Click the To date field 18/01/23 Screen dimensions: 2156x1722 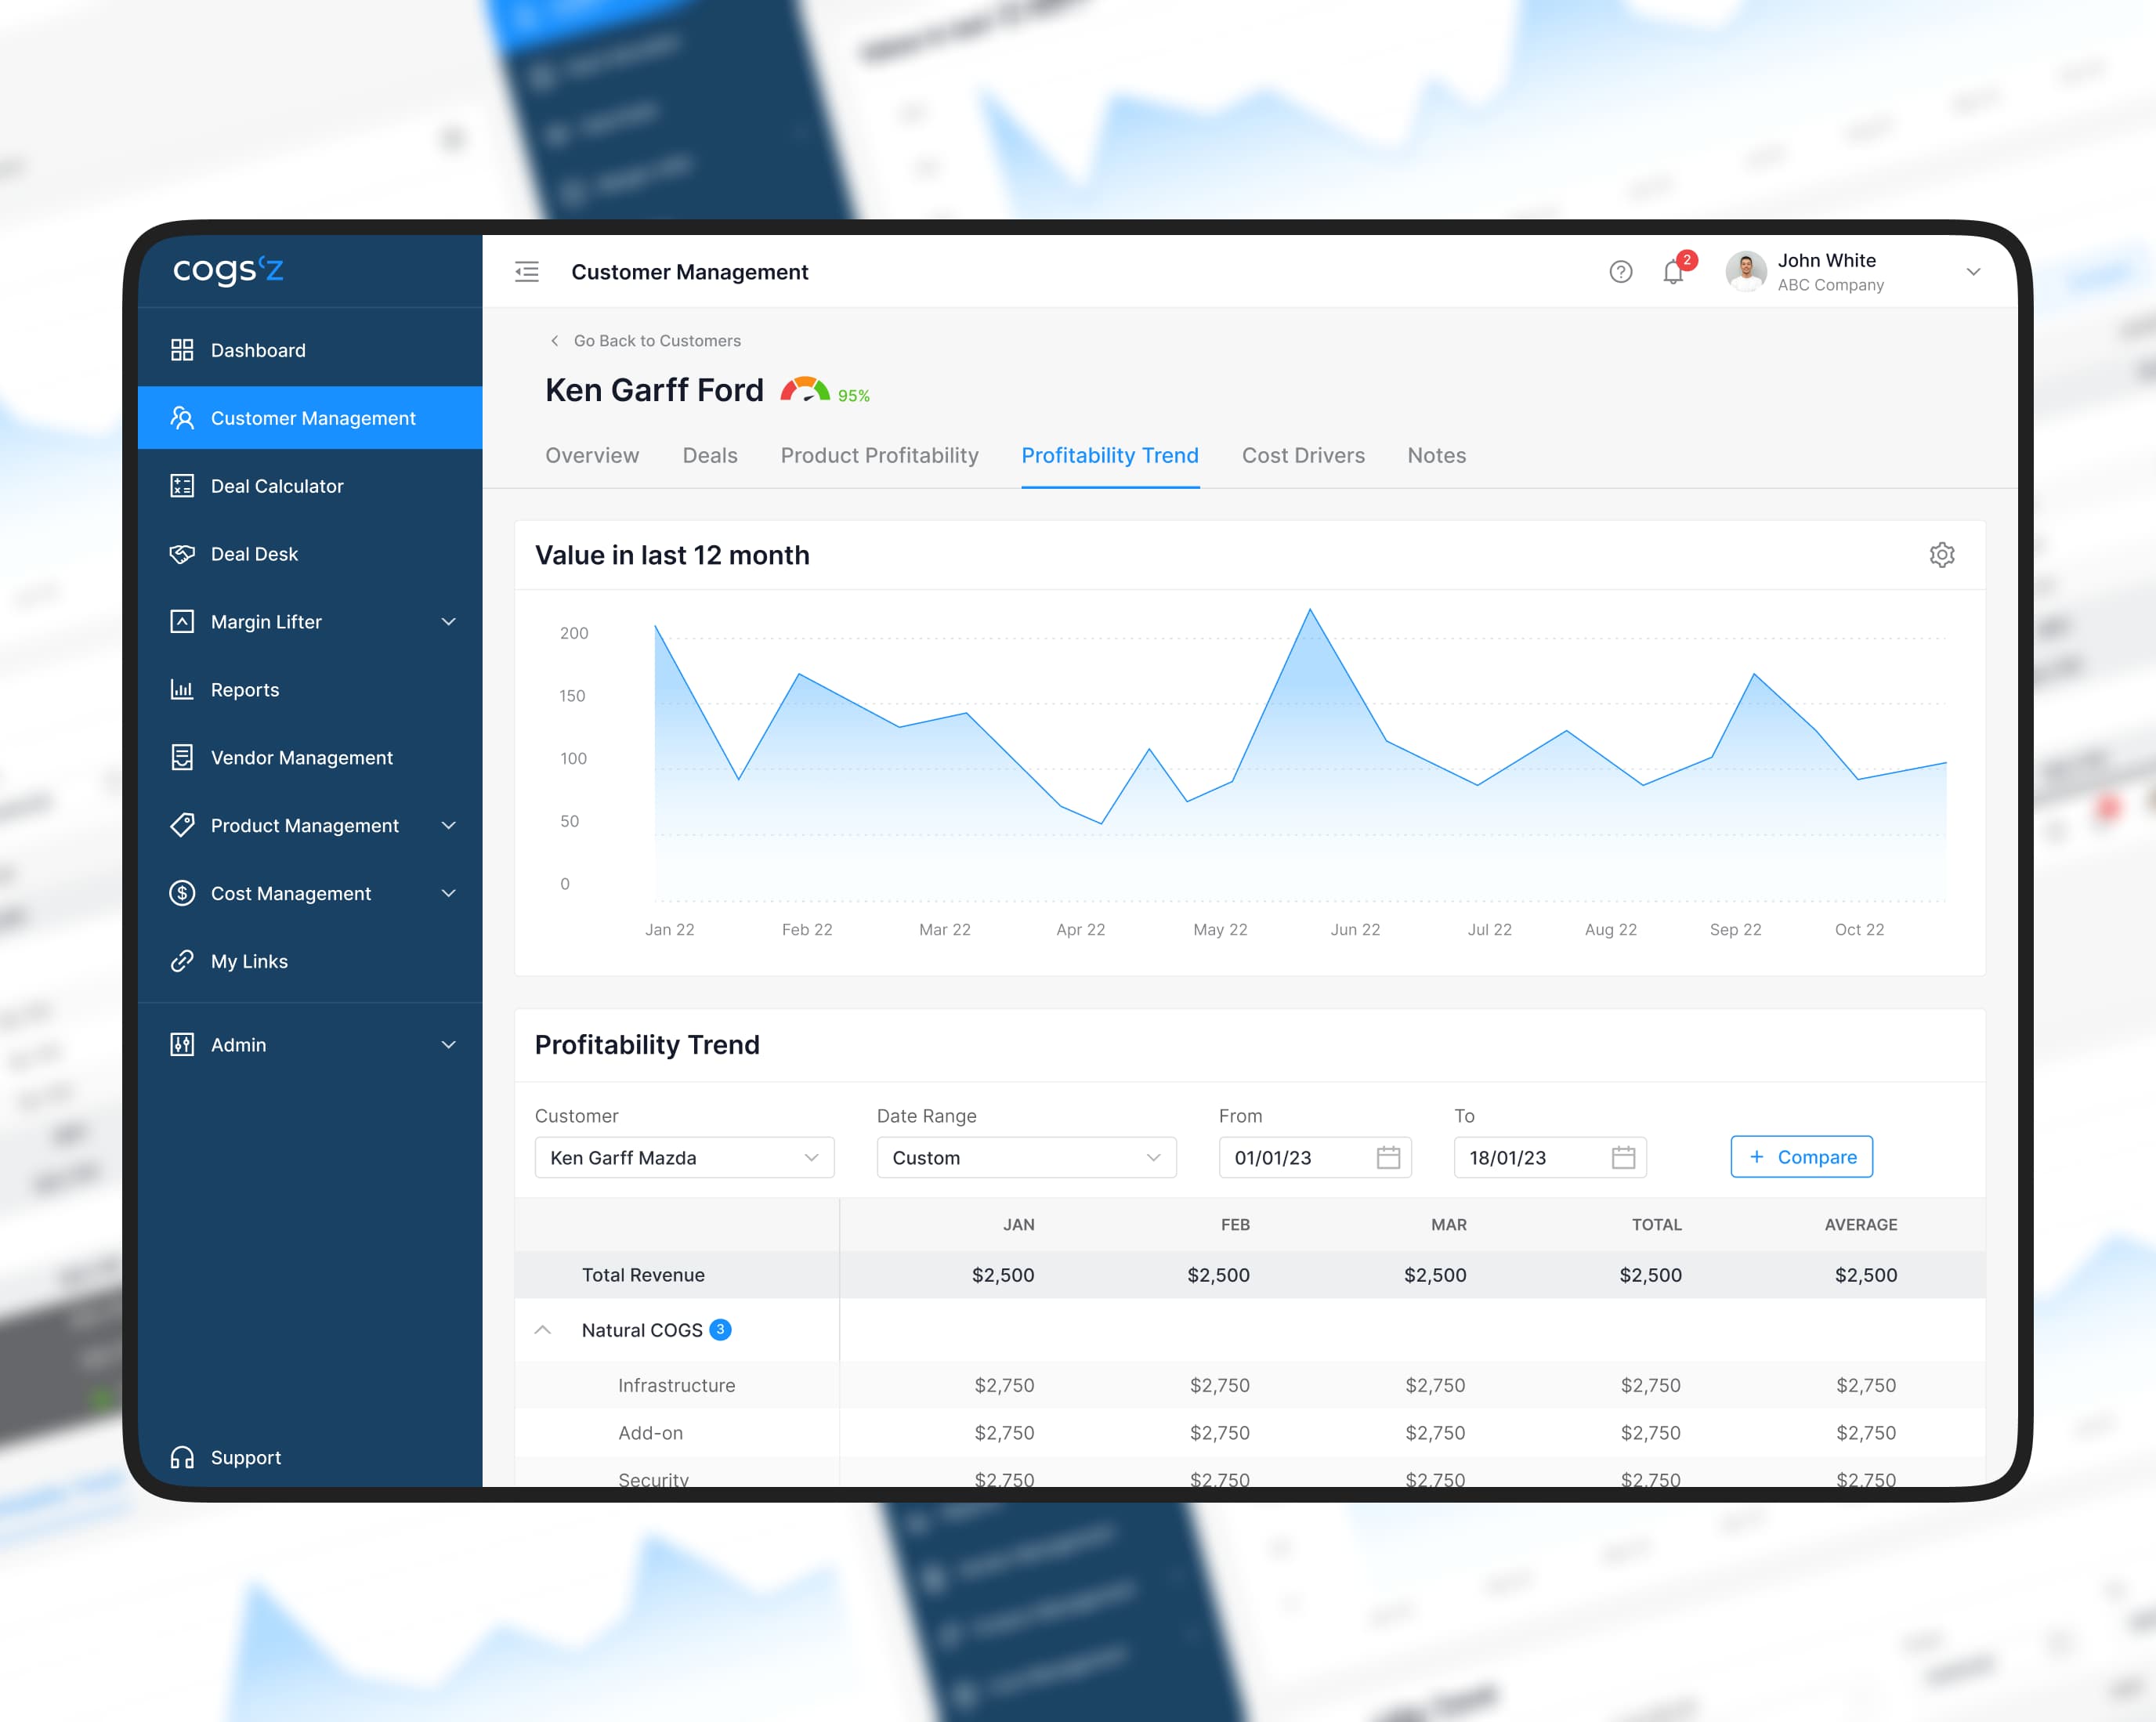point(1550,1158)
